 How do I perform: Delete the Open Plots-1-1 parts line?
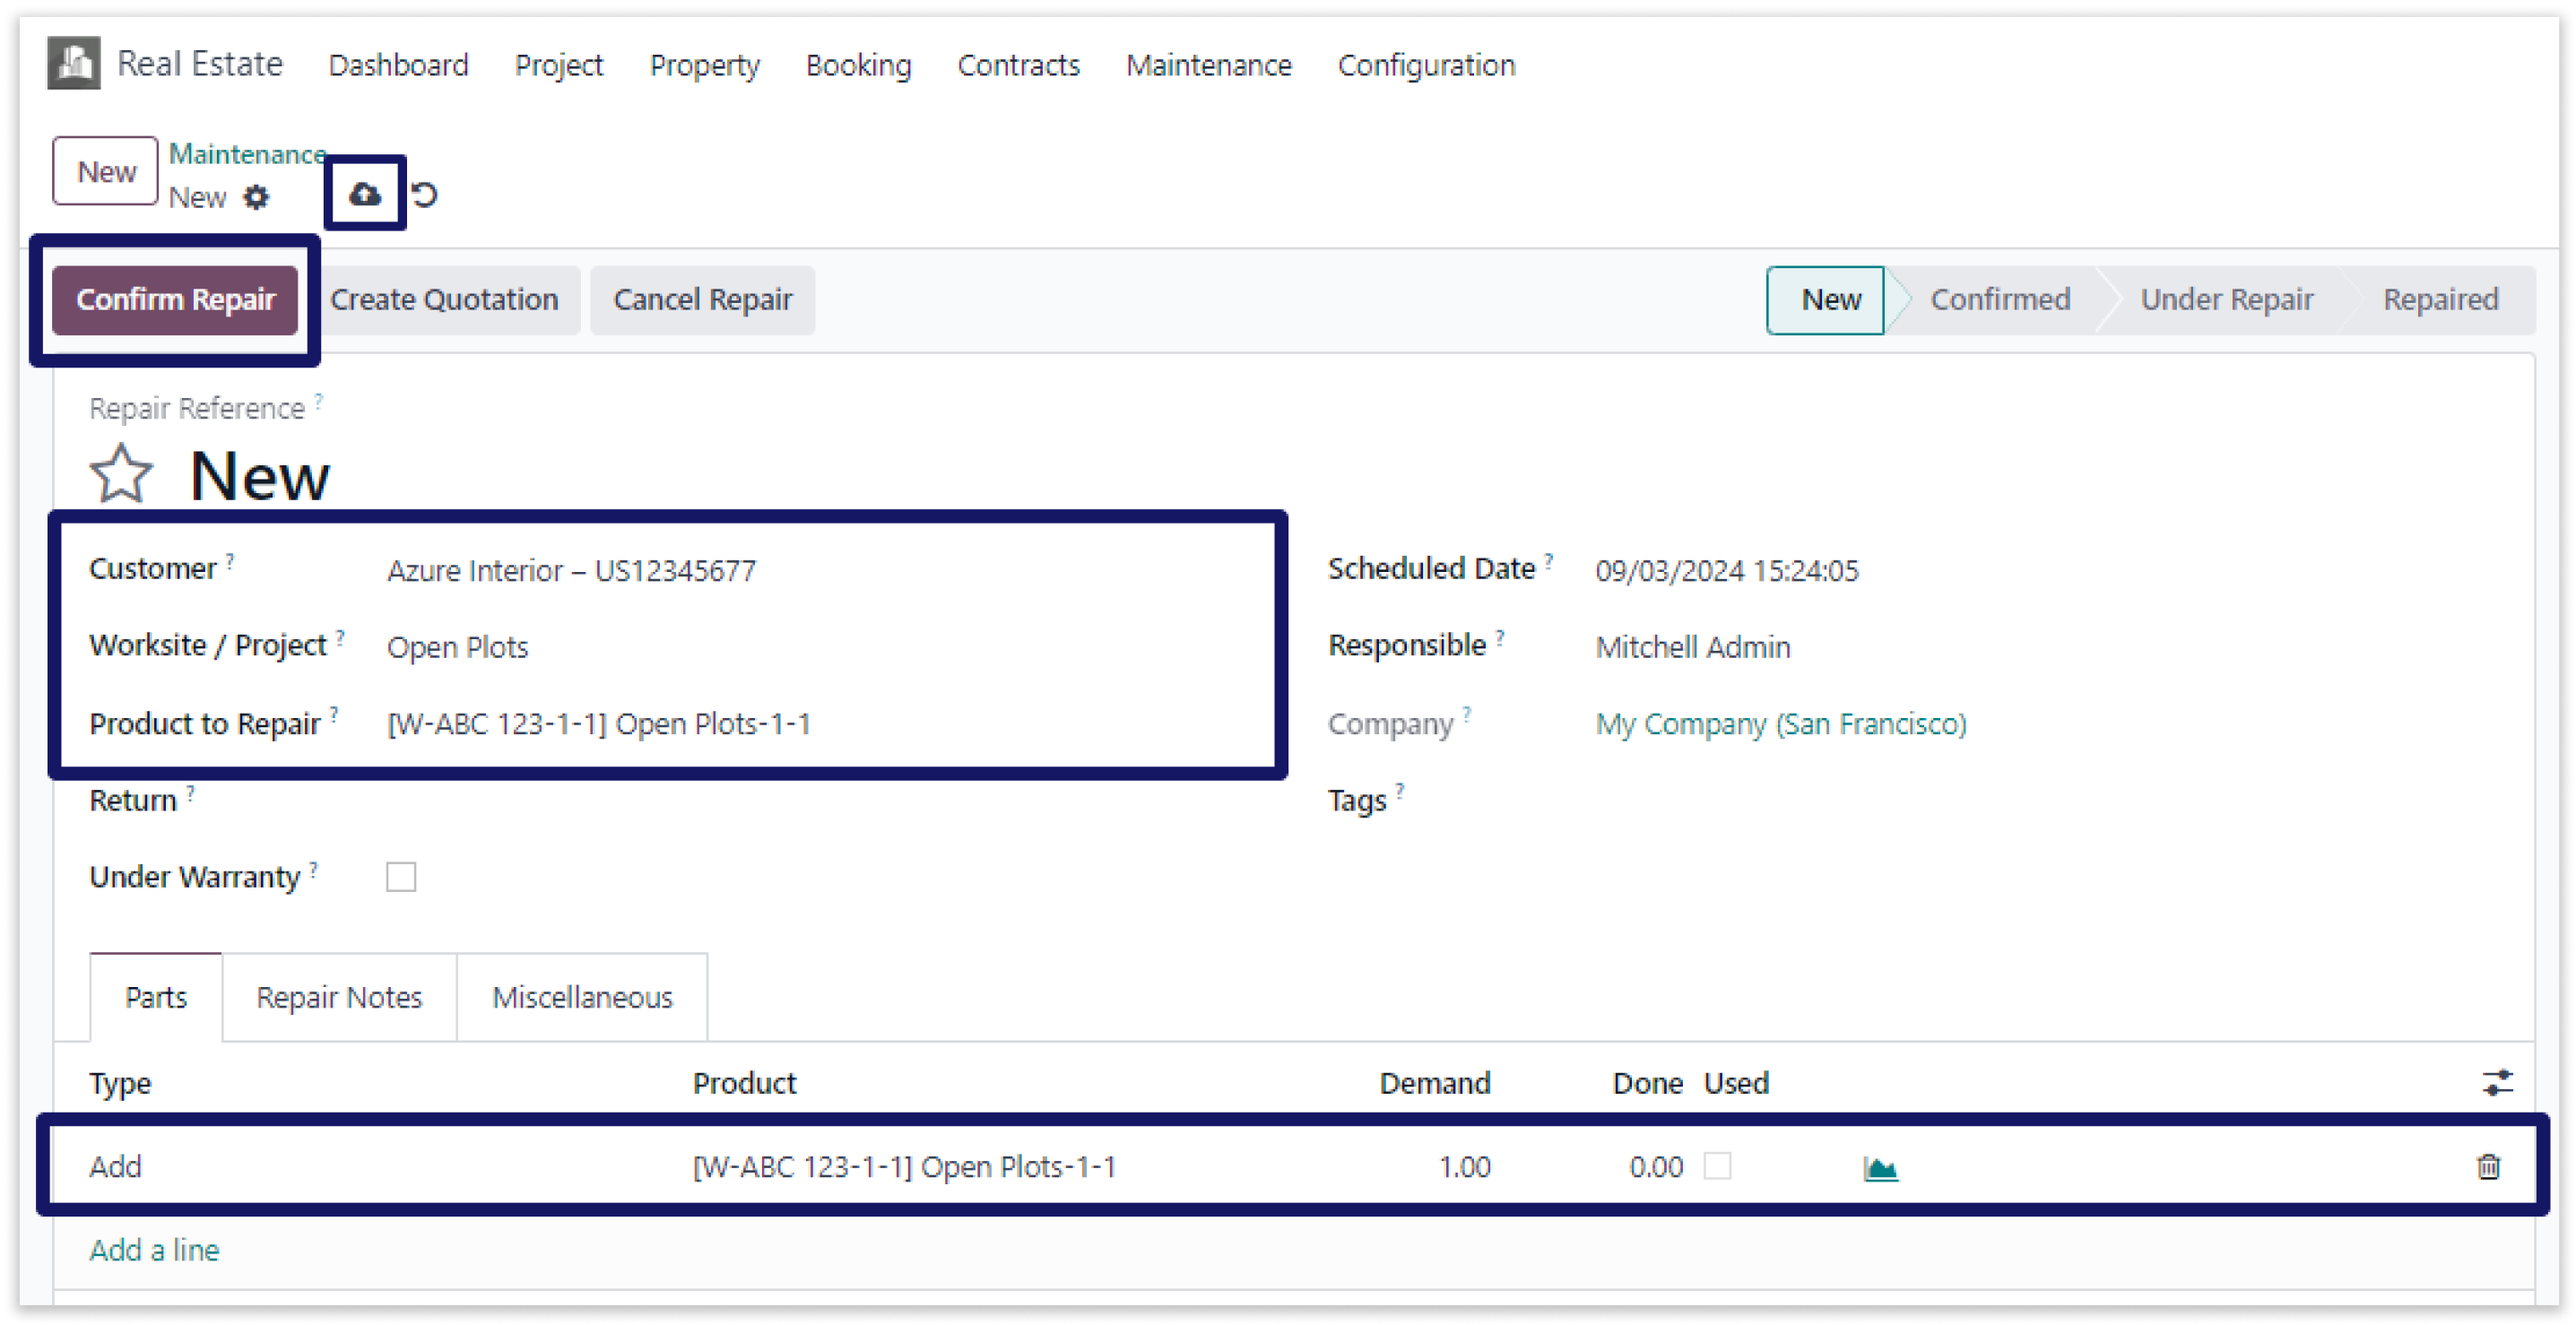click(2488, 1166)
